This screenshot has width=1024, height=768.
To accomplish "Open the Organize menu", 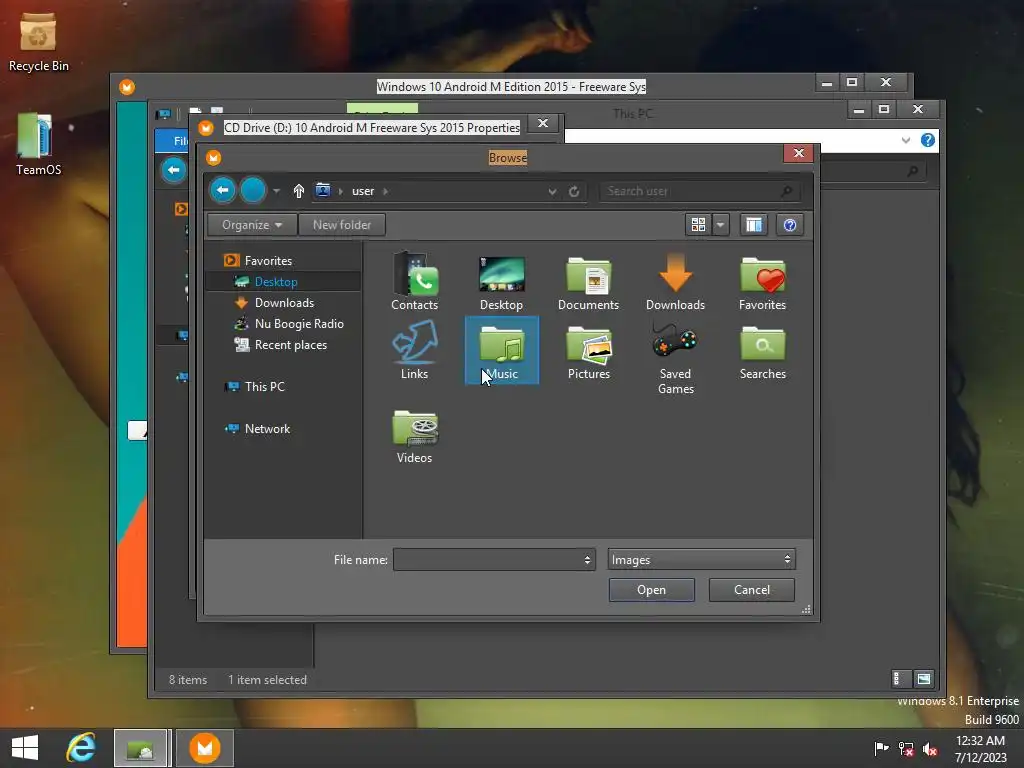I will 251,225.
